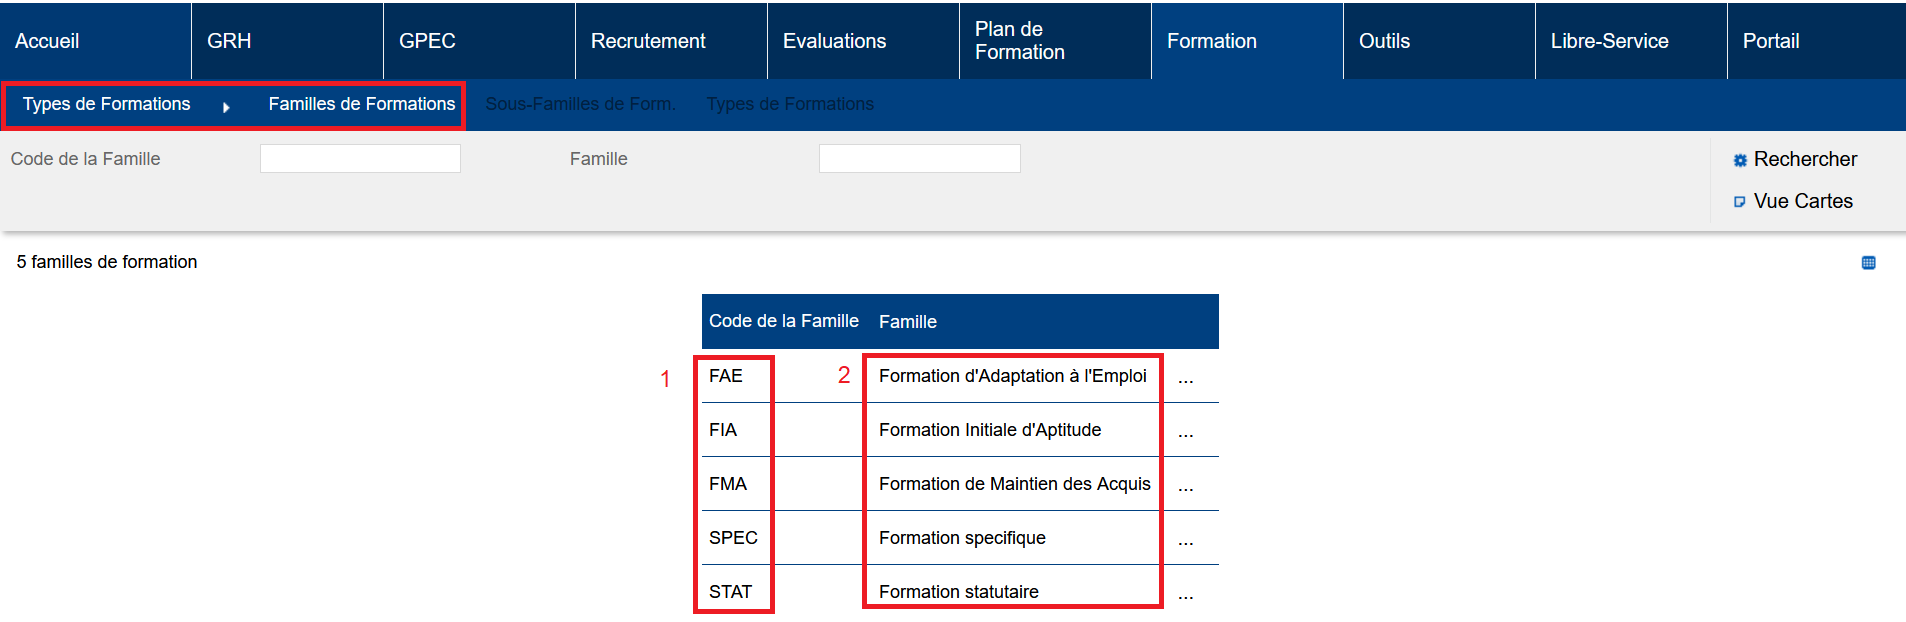Screen dimensions: 1906x622
Task: Click the Code de la Famille input field
Action: (x=360, y=159)
